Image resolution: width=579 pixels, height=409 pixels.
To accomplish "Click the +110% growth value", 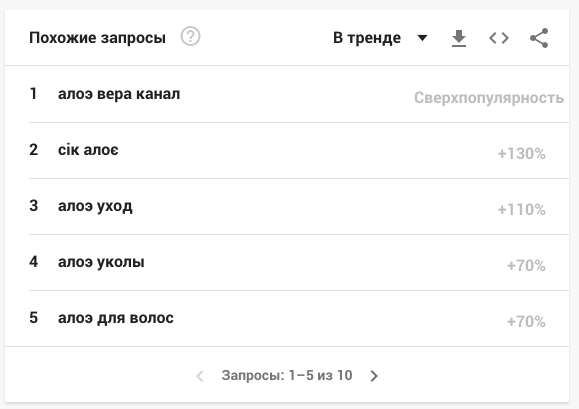I will coord(521,210).
